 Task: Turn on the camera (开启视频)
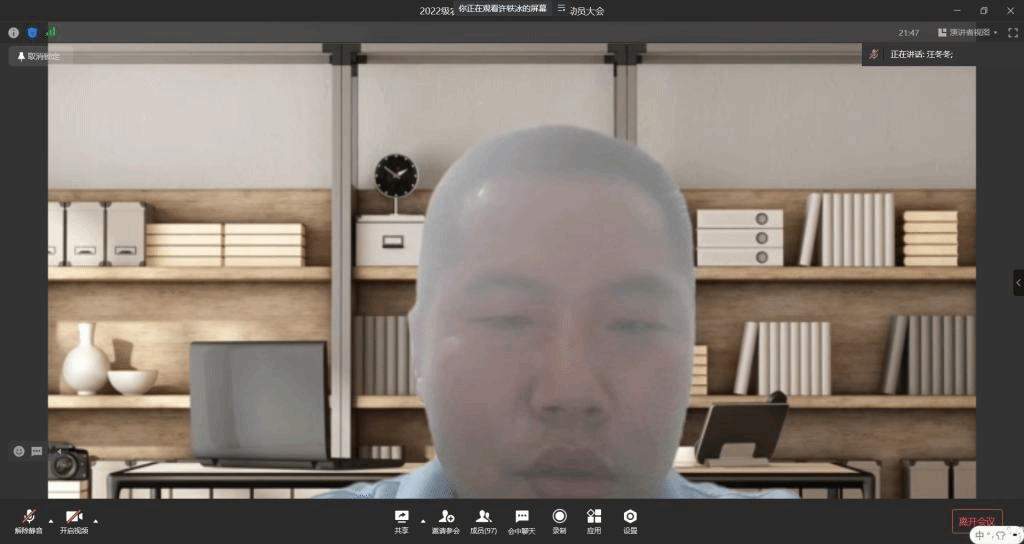coord(73,519)
